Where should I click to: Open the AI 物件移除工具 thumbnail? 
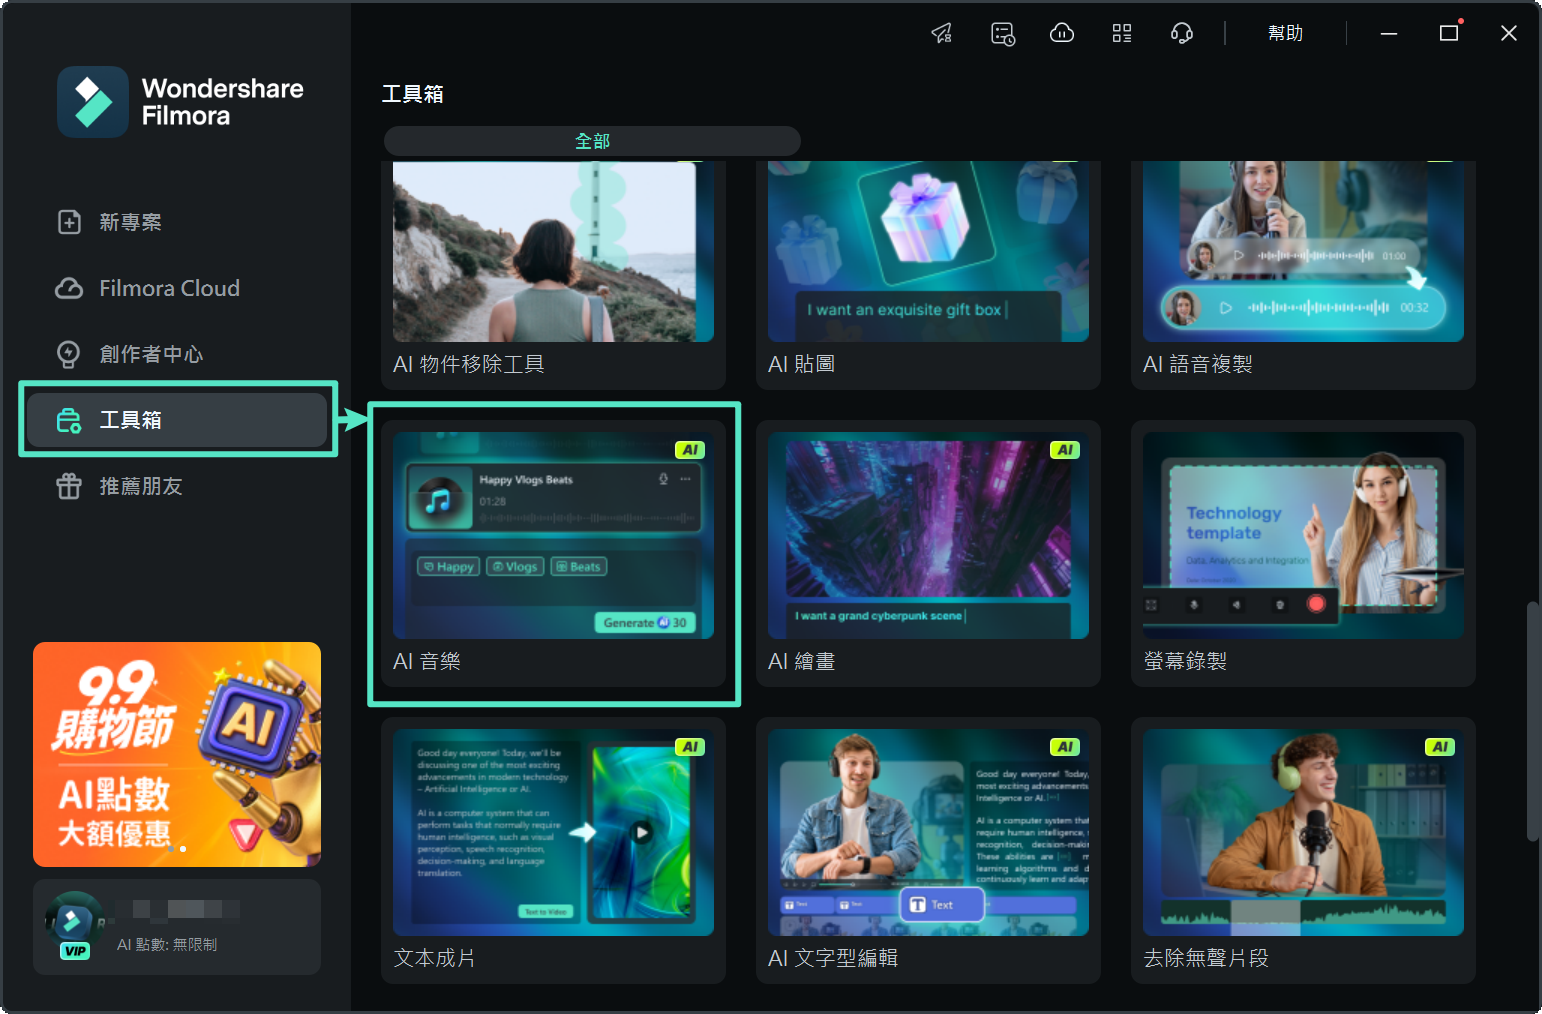point(553,251)
